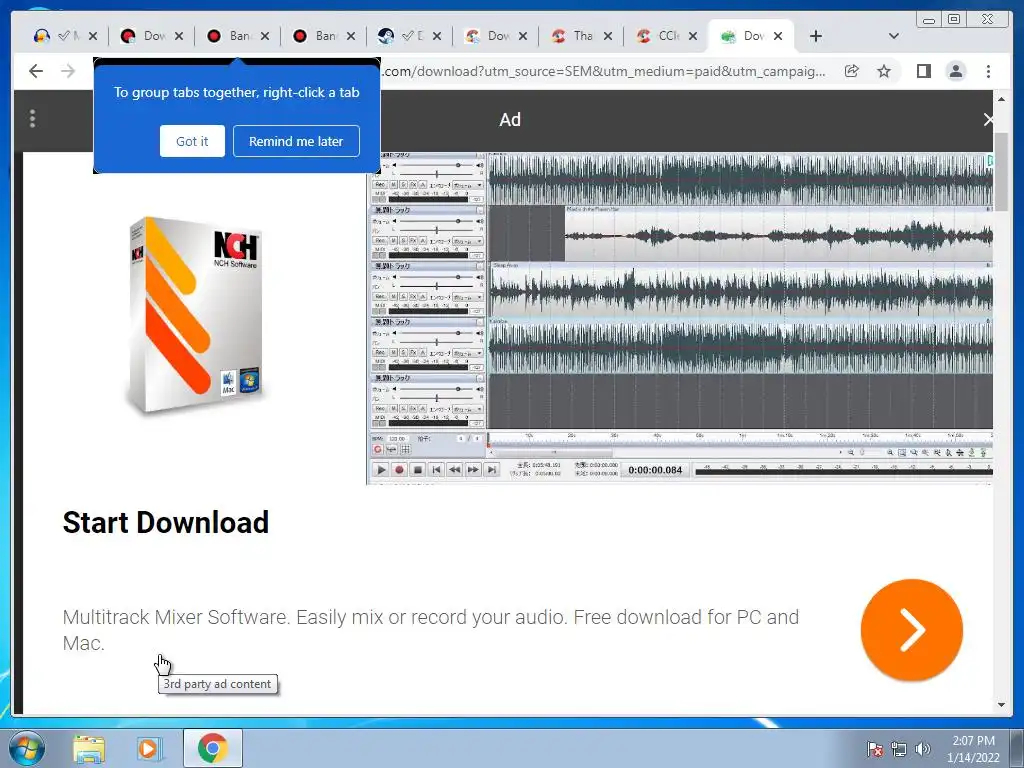Click the vertical scrollbar thumb
Viewport: 1024px width, 768px height.
coord(1001,171)
